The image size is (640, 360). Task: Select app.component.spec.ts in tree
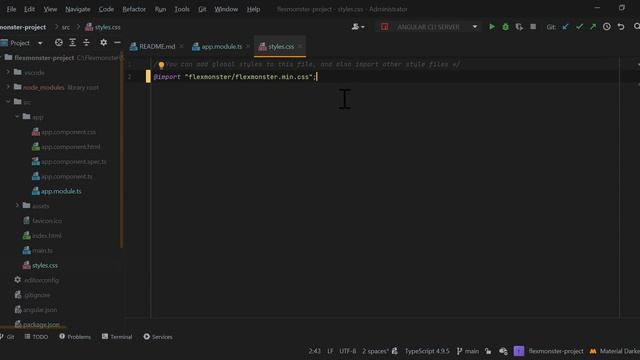coord(69,162)
